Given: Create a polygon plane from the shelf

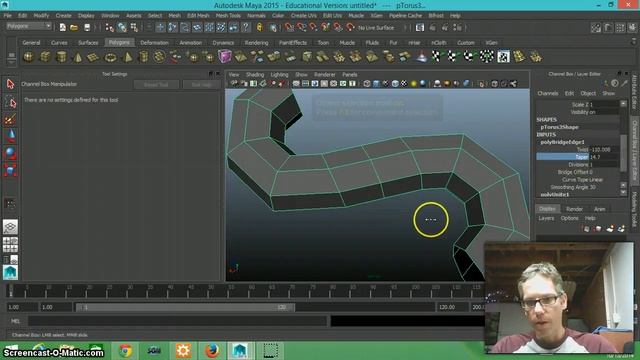Looking at the screenshot, I should click(x=93, y=57).
